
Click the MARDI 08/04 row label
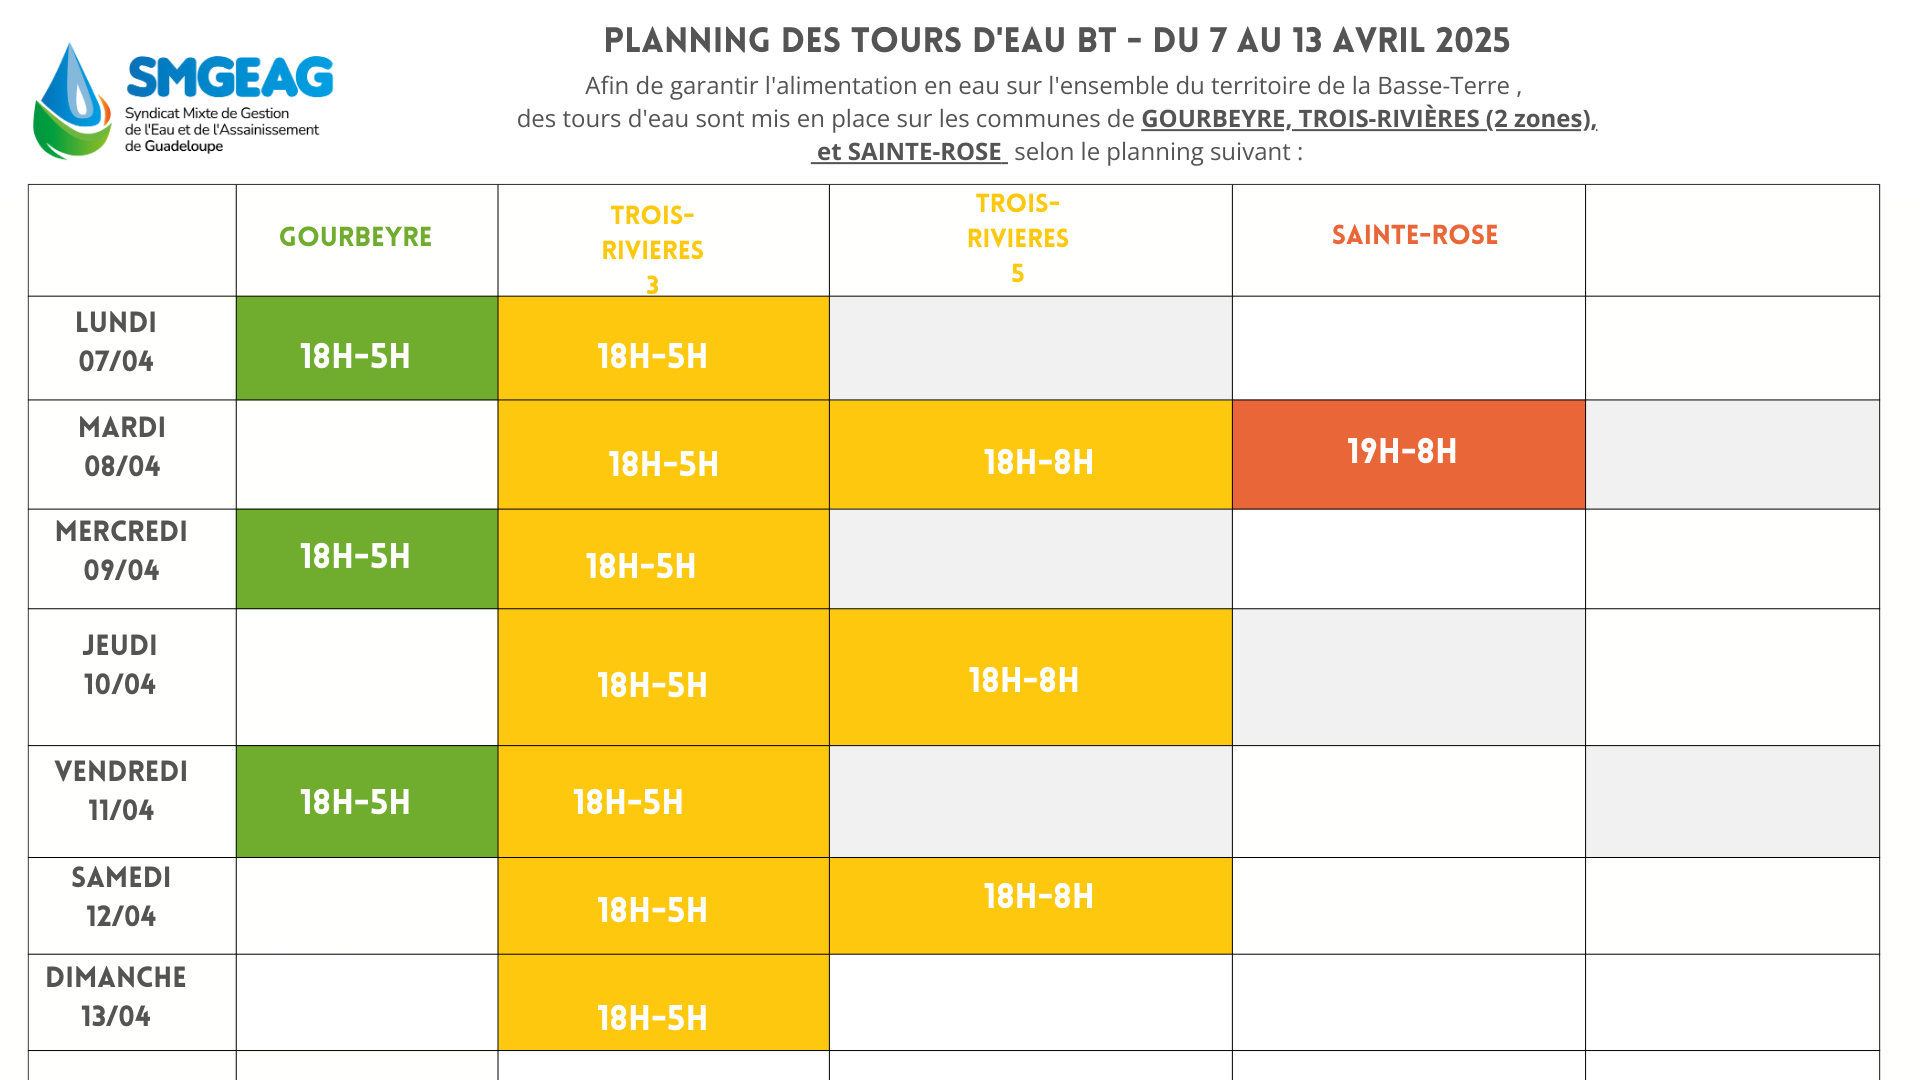coord(122,447)
